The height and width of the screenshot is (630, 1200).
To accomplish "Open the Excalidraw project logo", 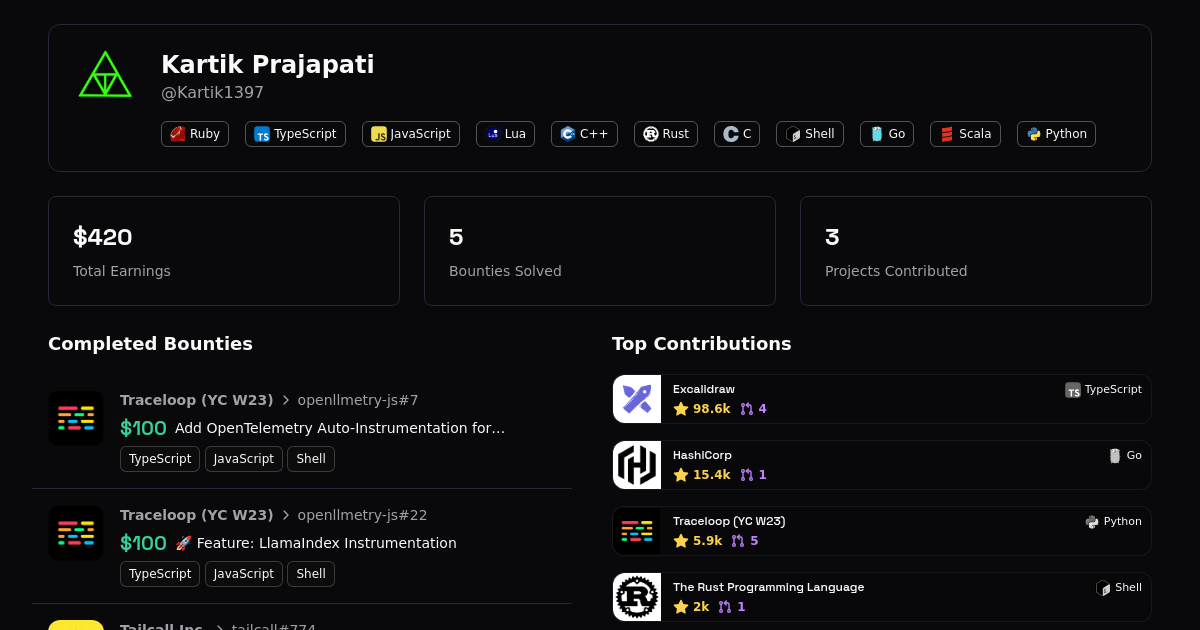I will point(637,399).
